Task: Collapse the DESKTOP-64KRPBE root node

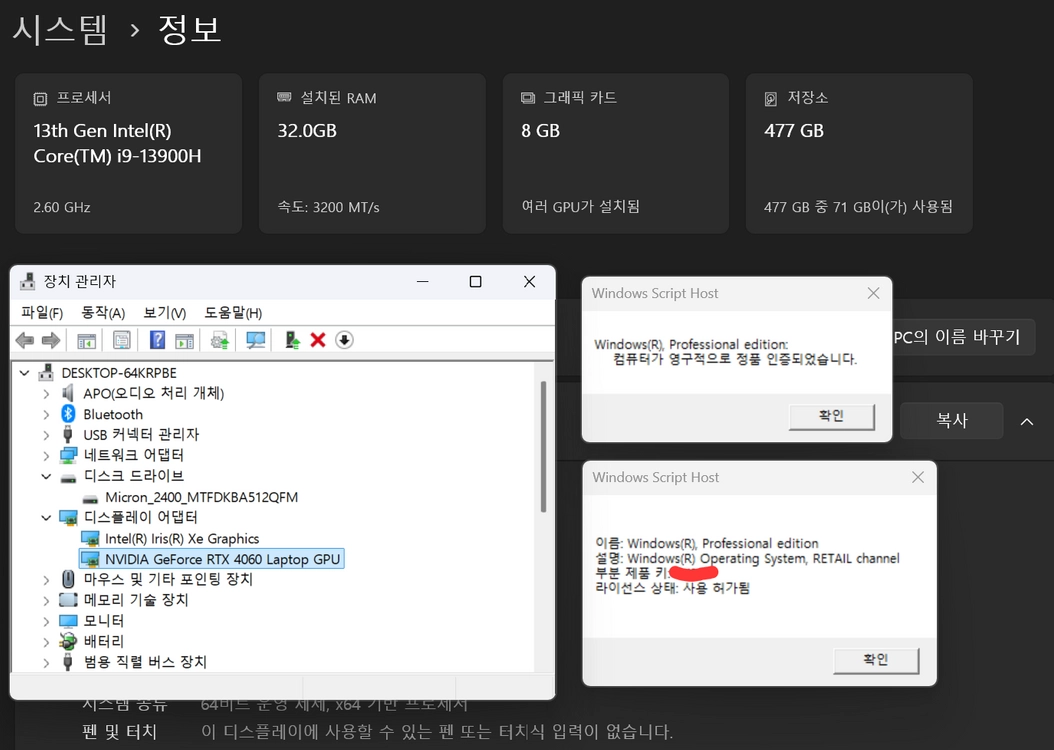Action: 25,372
